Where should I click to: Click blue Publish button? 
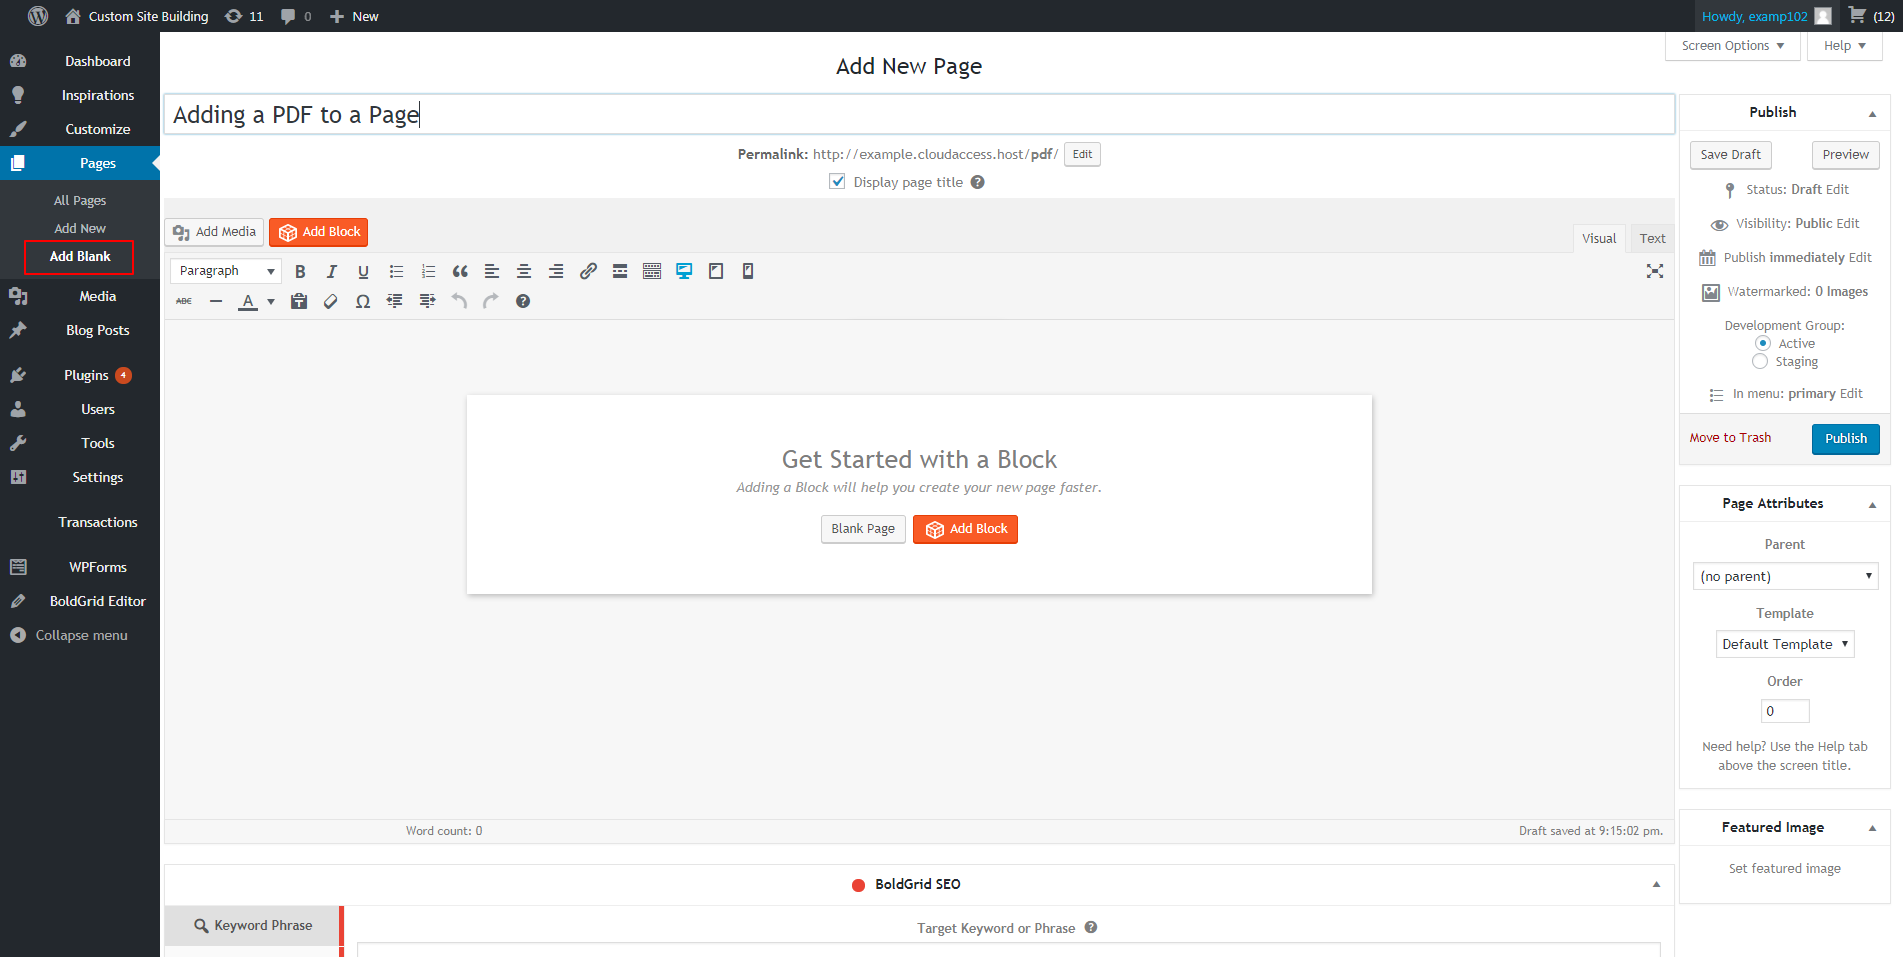coord(1846,439)
